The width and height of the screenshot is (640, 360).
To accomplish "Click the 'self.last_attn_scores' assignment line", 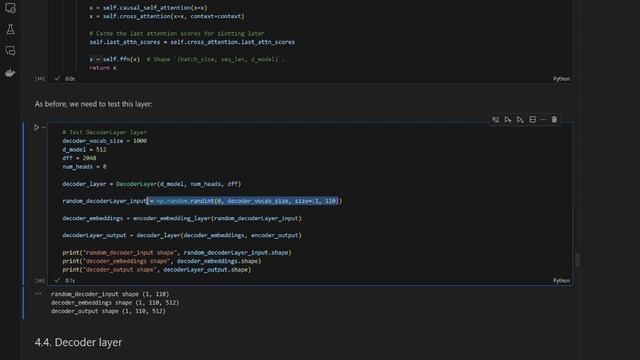I will click(192, 42).
